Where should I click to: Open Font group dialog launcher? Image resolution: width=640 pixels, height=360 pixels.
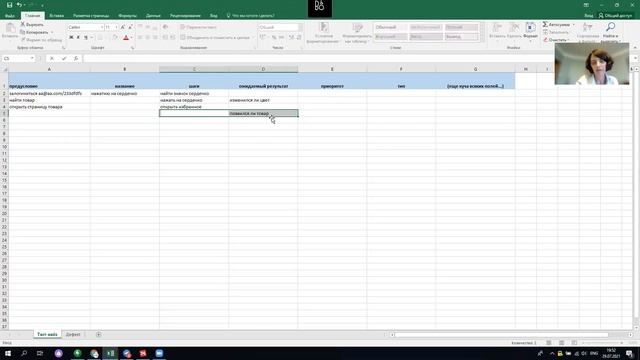click(x=132, y=48)
